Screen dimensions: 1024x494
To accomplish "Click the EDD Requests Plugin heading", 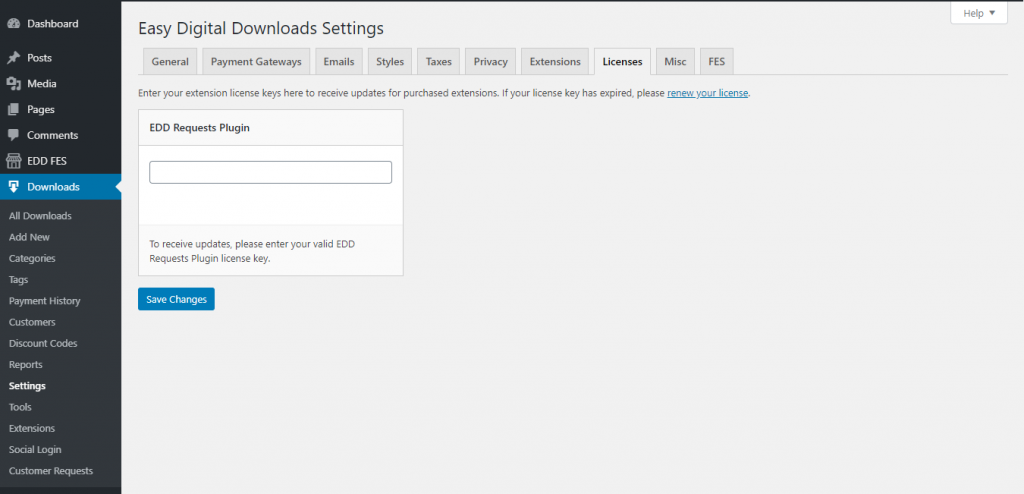I will coord(200,128).
